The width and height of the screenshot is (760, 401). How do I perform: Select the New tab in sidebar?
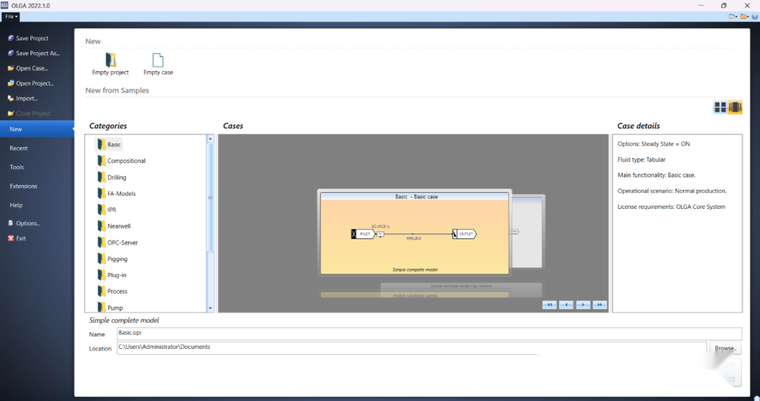37,129
